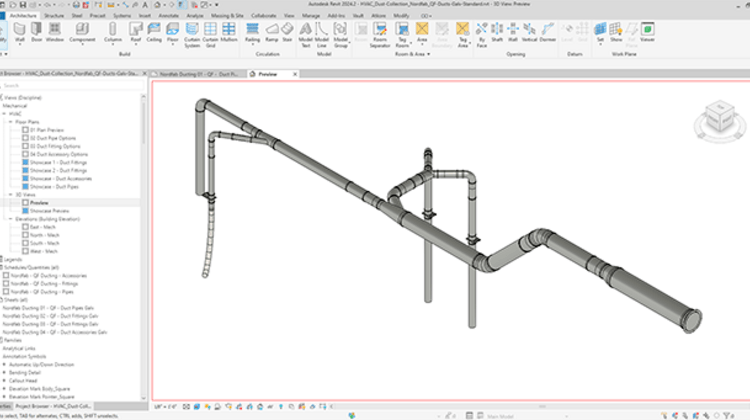
Task: Open the Showcase Preview 3D view
Action: click(x=49, y=211)
